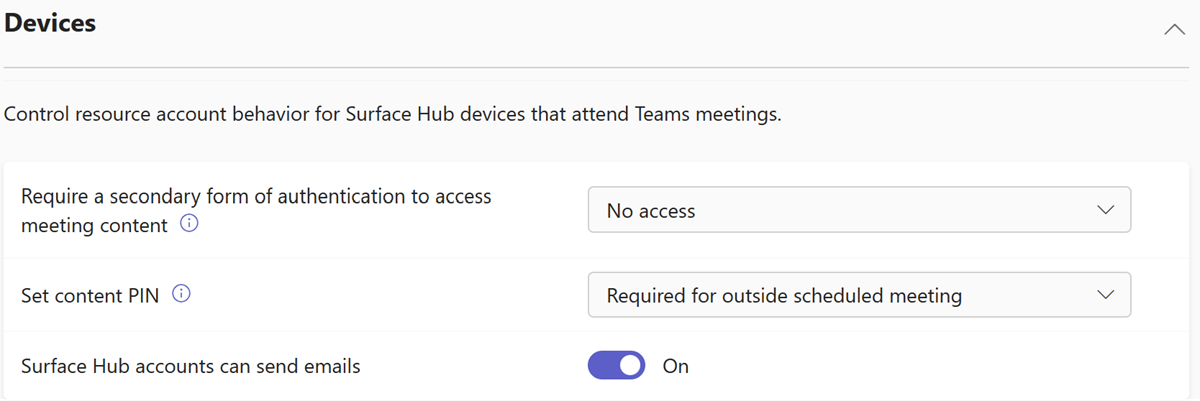Click Required for outside scheduled meeting text

[784, 295]
